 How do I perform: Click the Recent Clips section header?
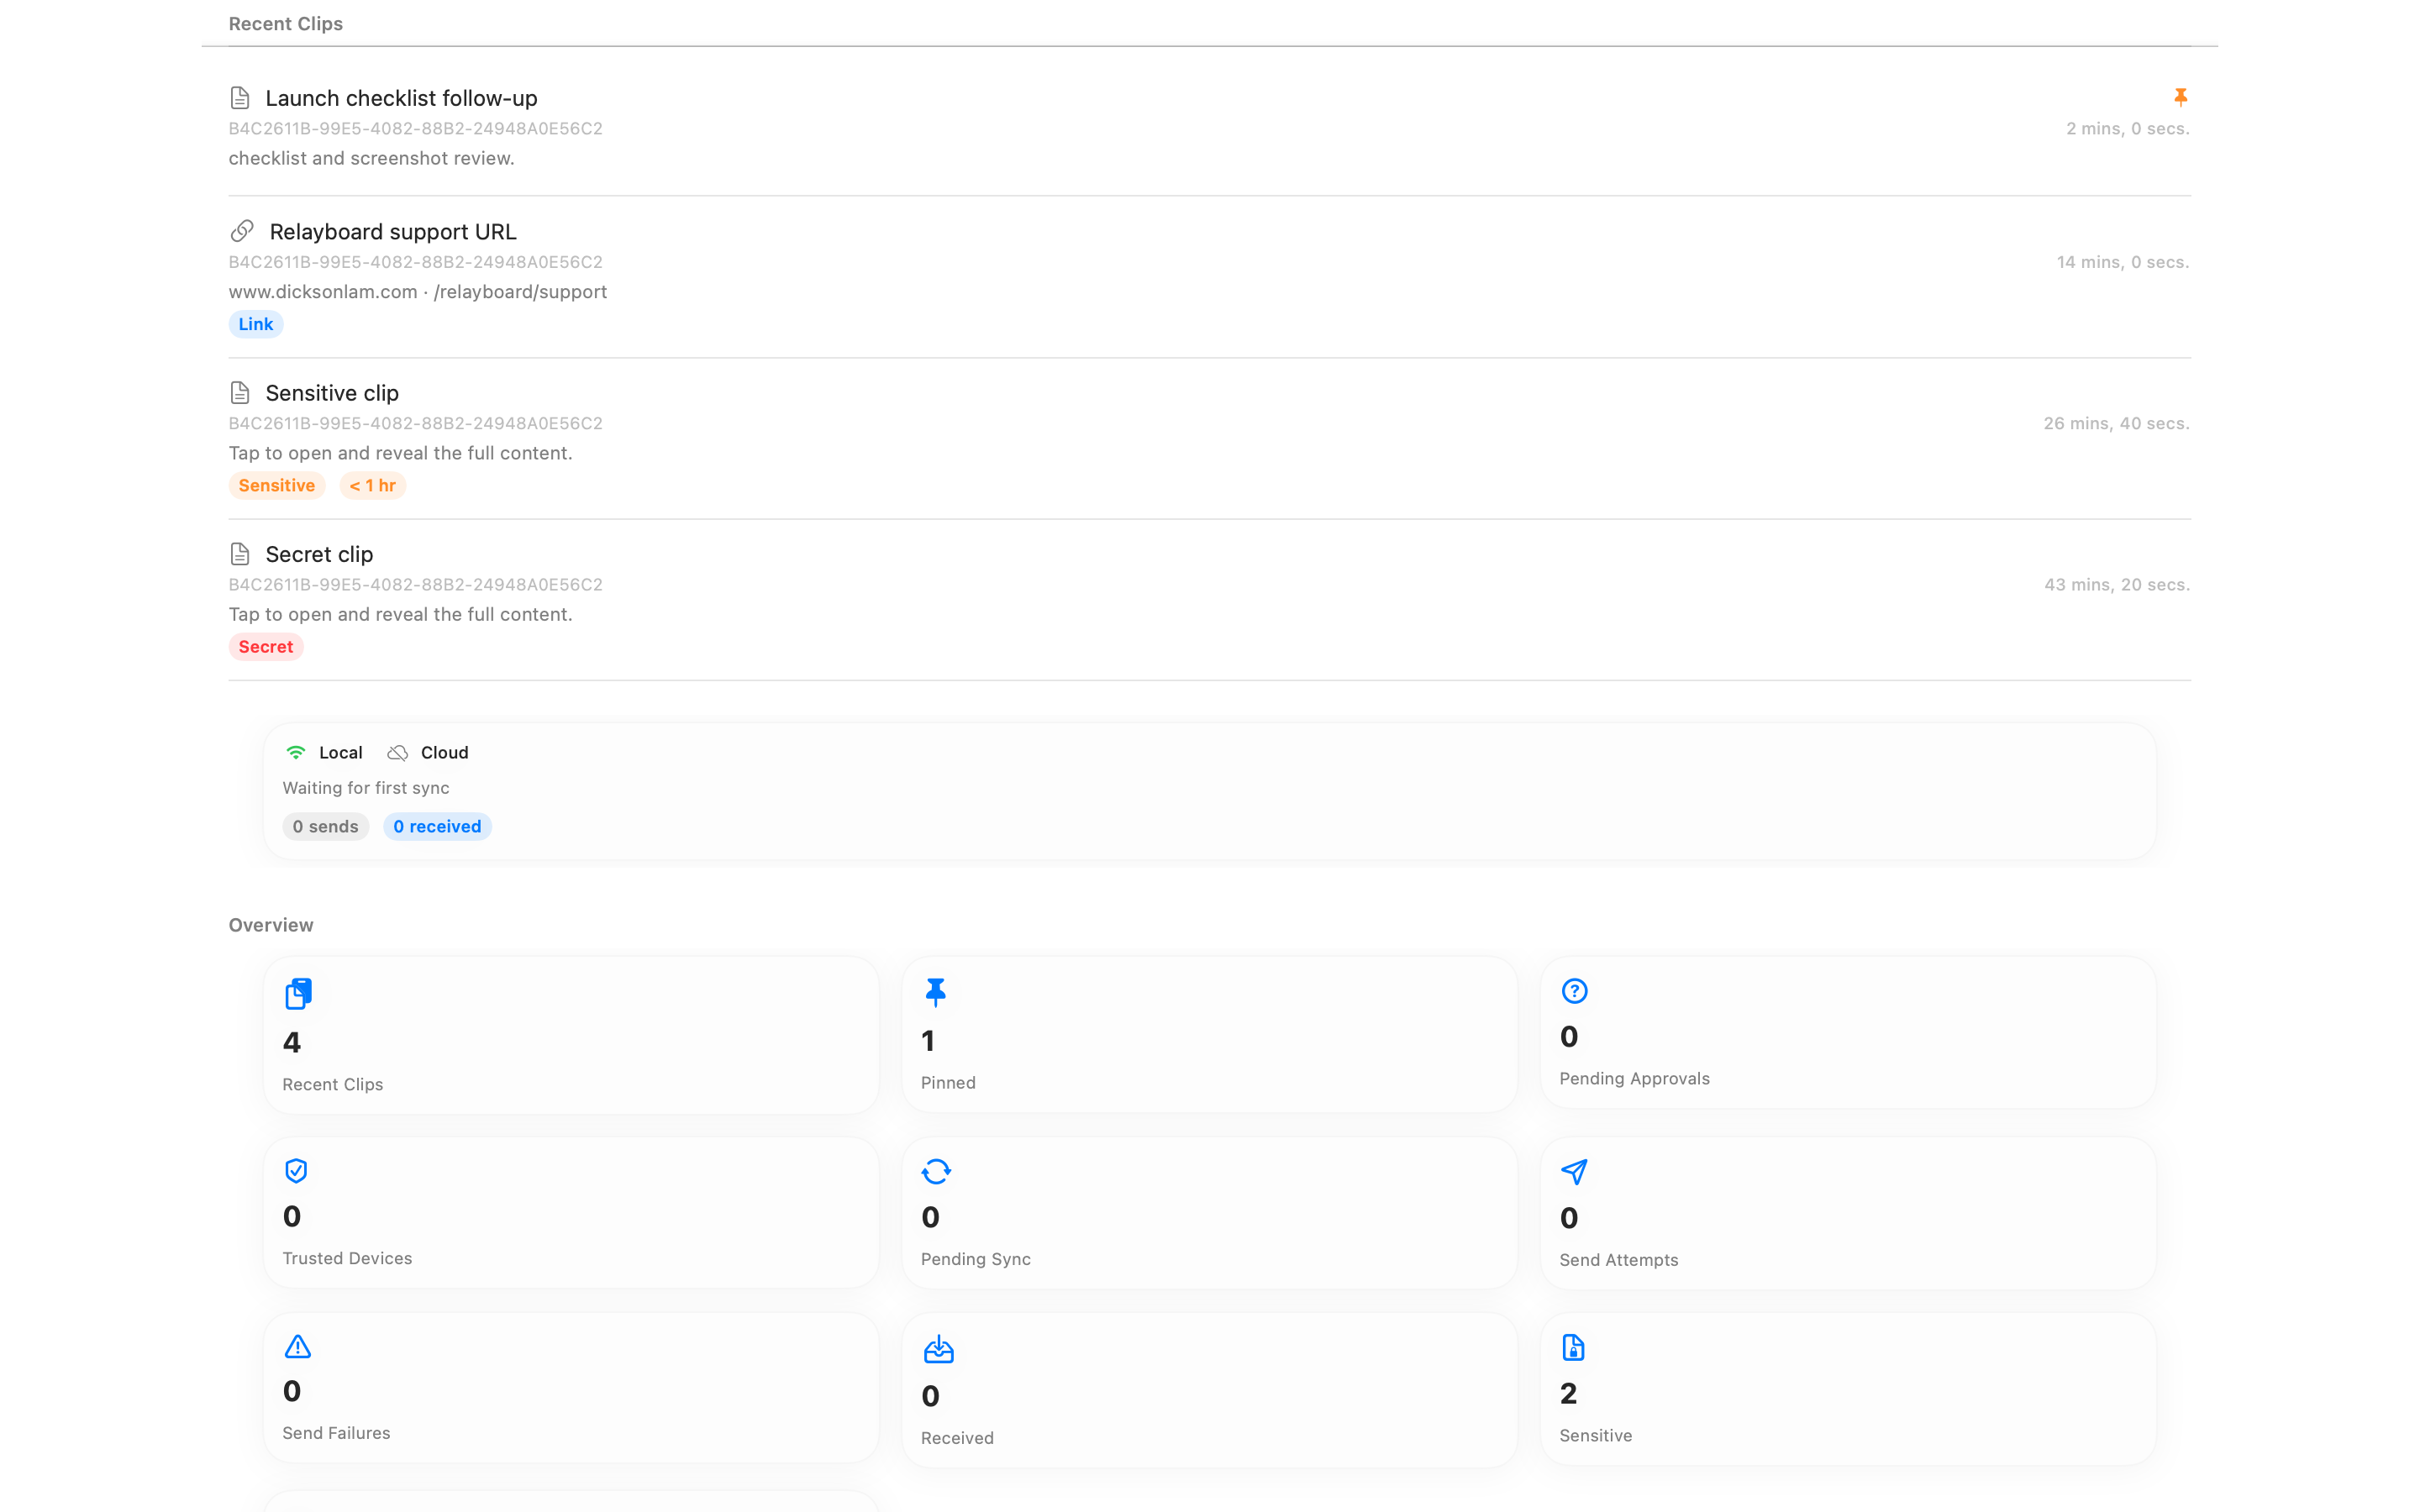point(286,24)
